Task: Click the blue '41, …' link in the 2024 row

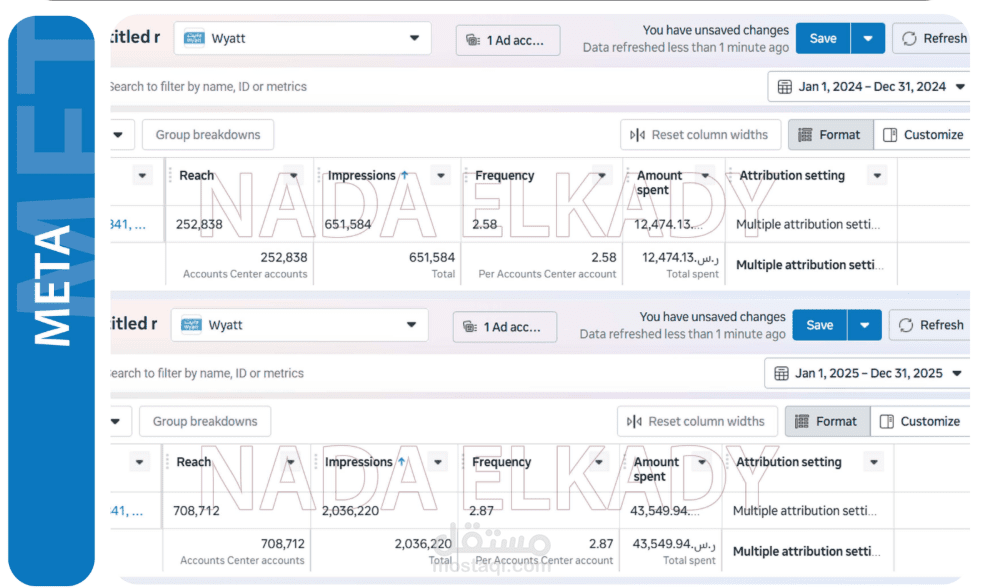Action: click(128, 224)
